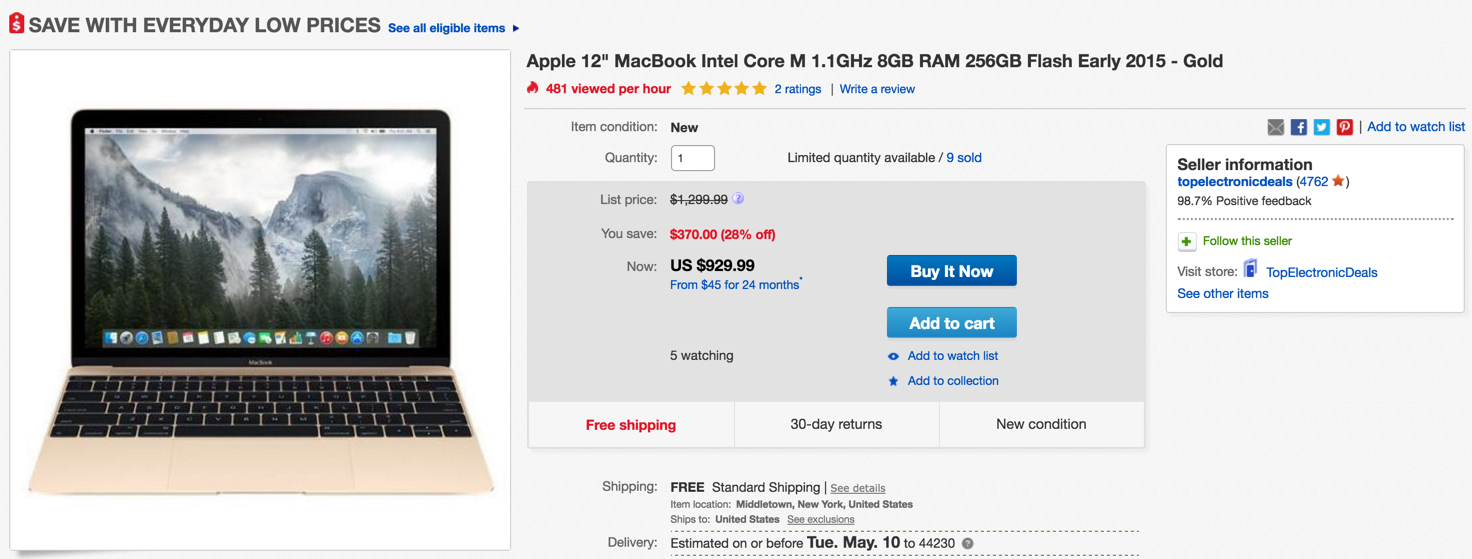Viewport: 1472px width, 559px height.
Task: Open the 2 ratings link
Action: click(797, 89)
